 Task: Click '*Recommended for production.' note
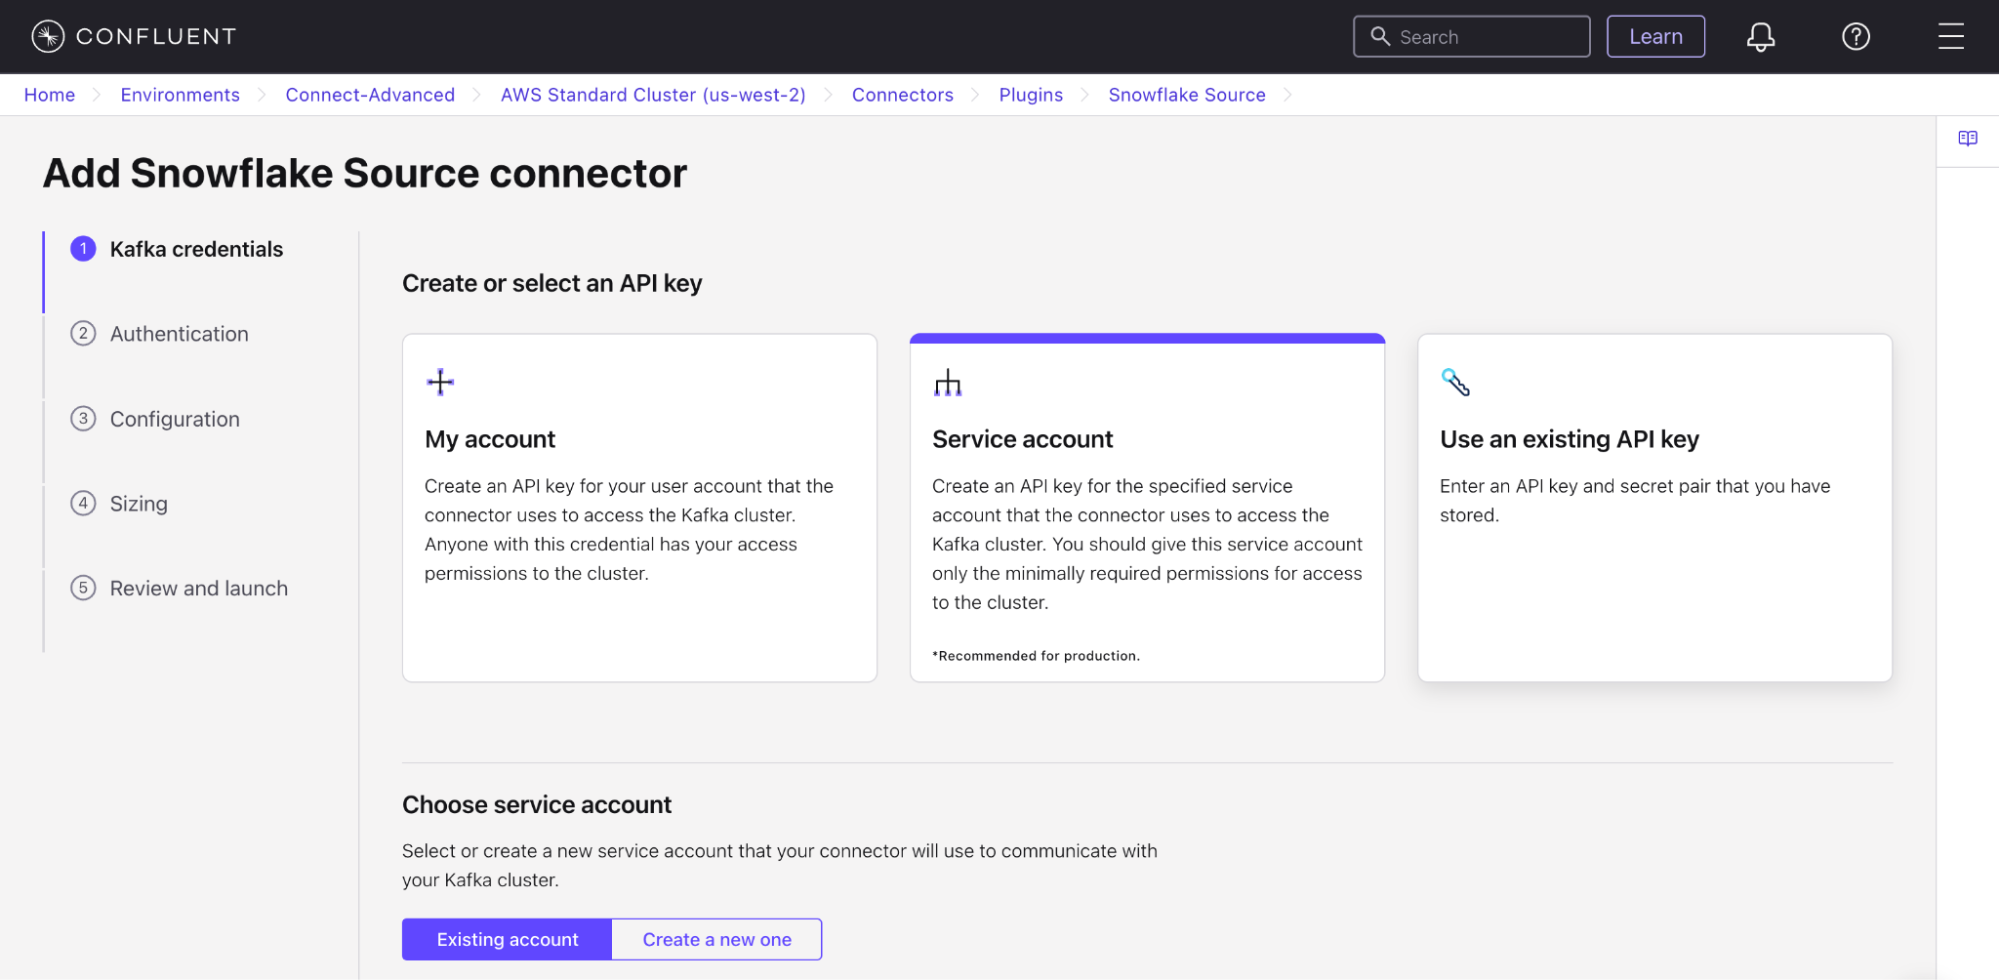tap(1036, 656)
